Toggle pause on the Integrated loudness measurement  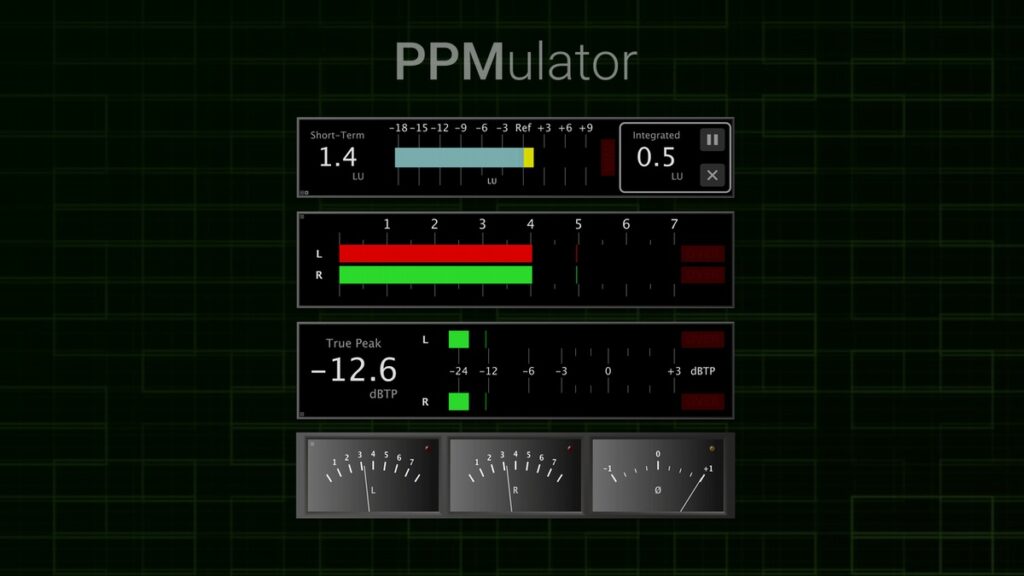tap(712, 139)
